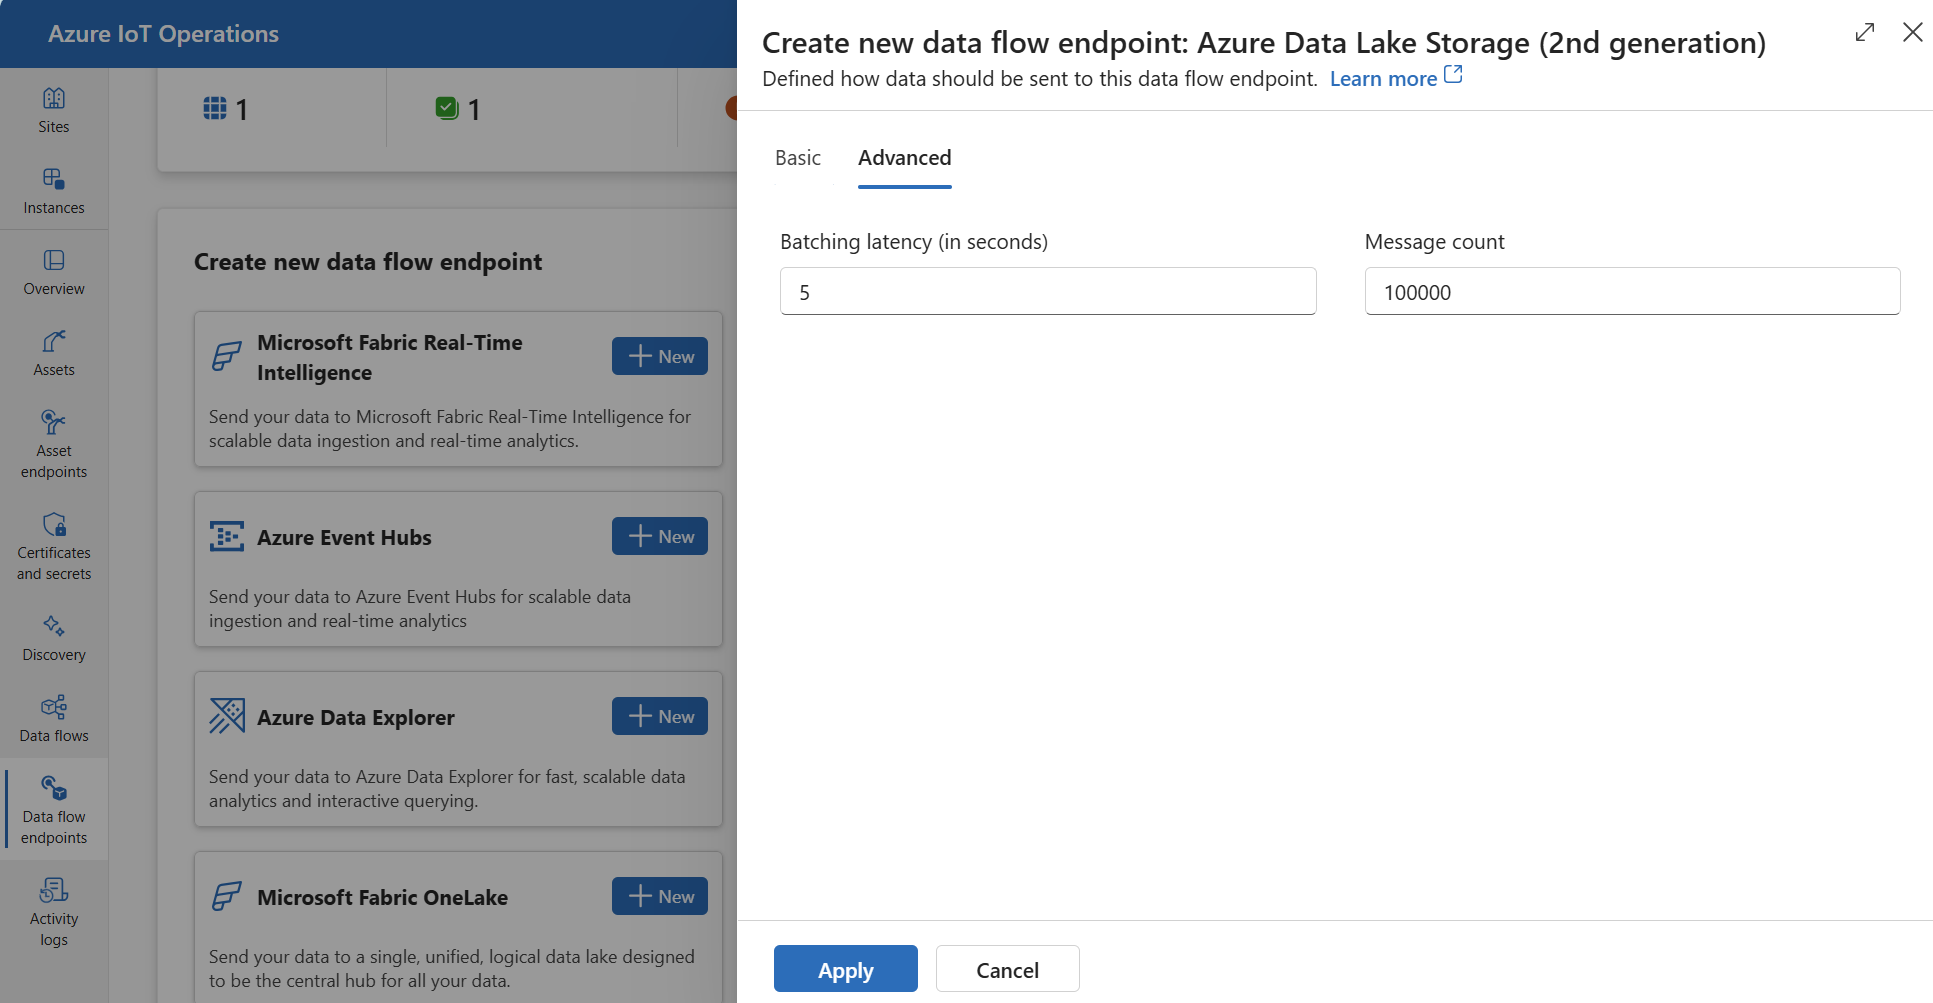The image size is (1933, 1003).
Task: Create a new Azure Event Hubs endpoint
Action: point(659,536)
